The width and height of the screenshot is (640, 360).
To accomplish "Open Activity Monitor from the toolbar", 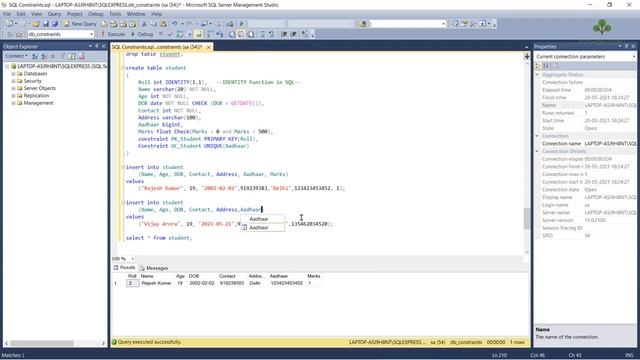I will point(229,24).
